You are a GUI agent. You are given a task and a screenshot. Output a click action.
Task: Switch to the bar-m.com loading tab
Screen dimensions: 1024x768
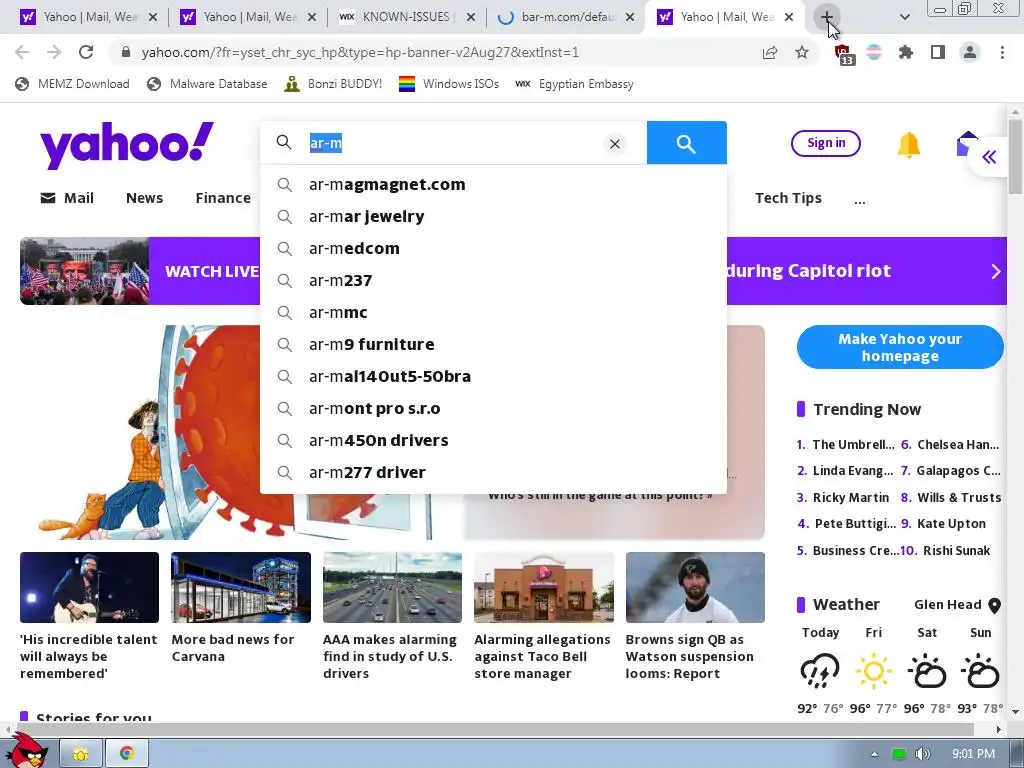(x=566, y=17)
